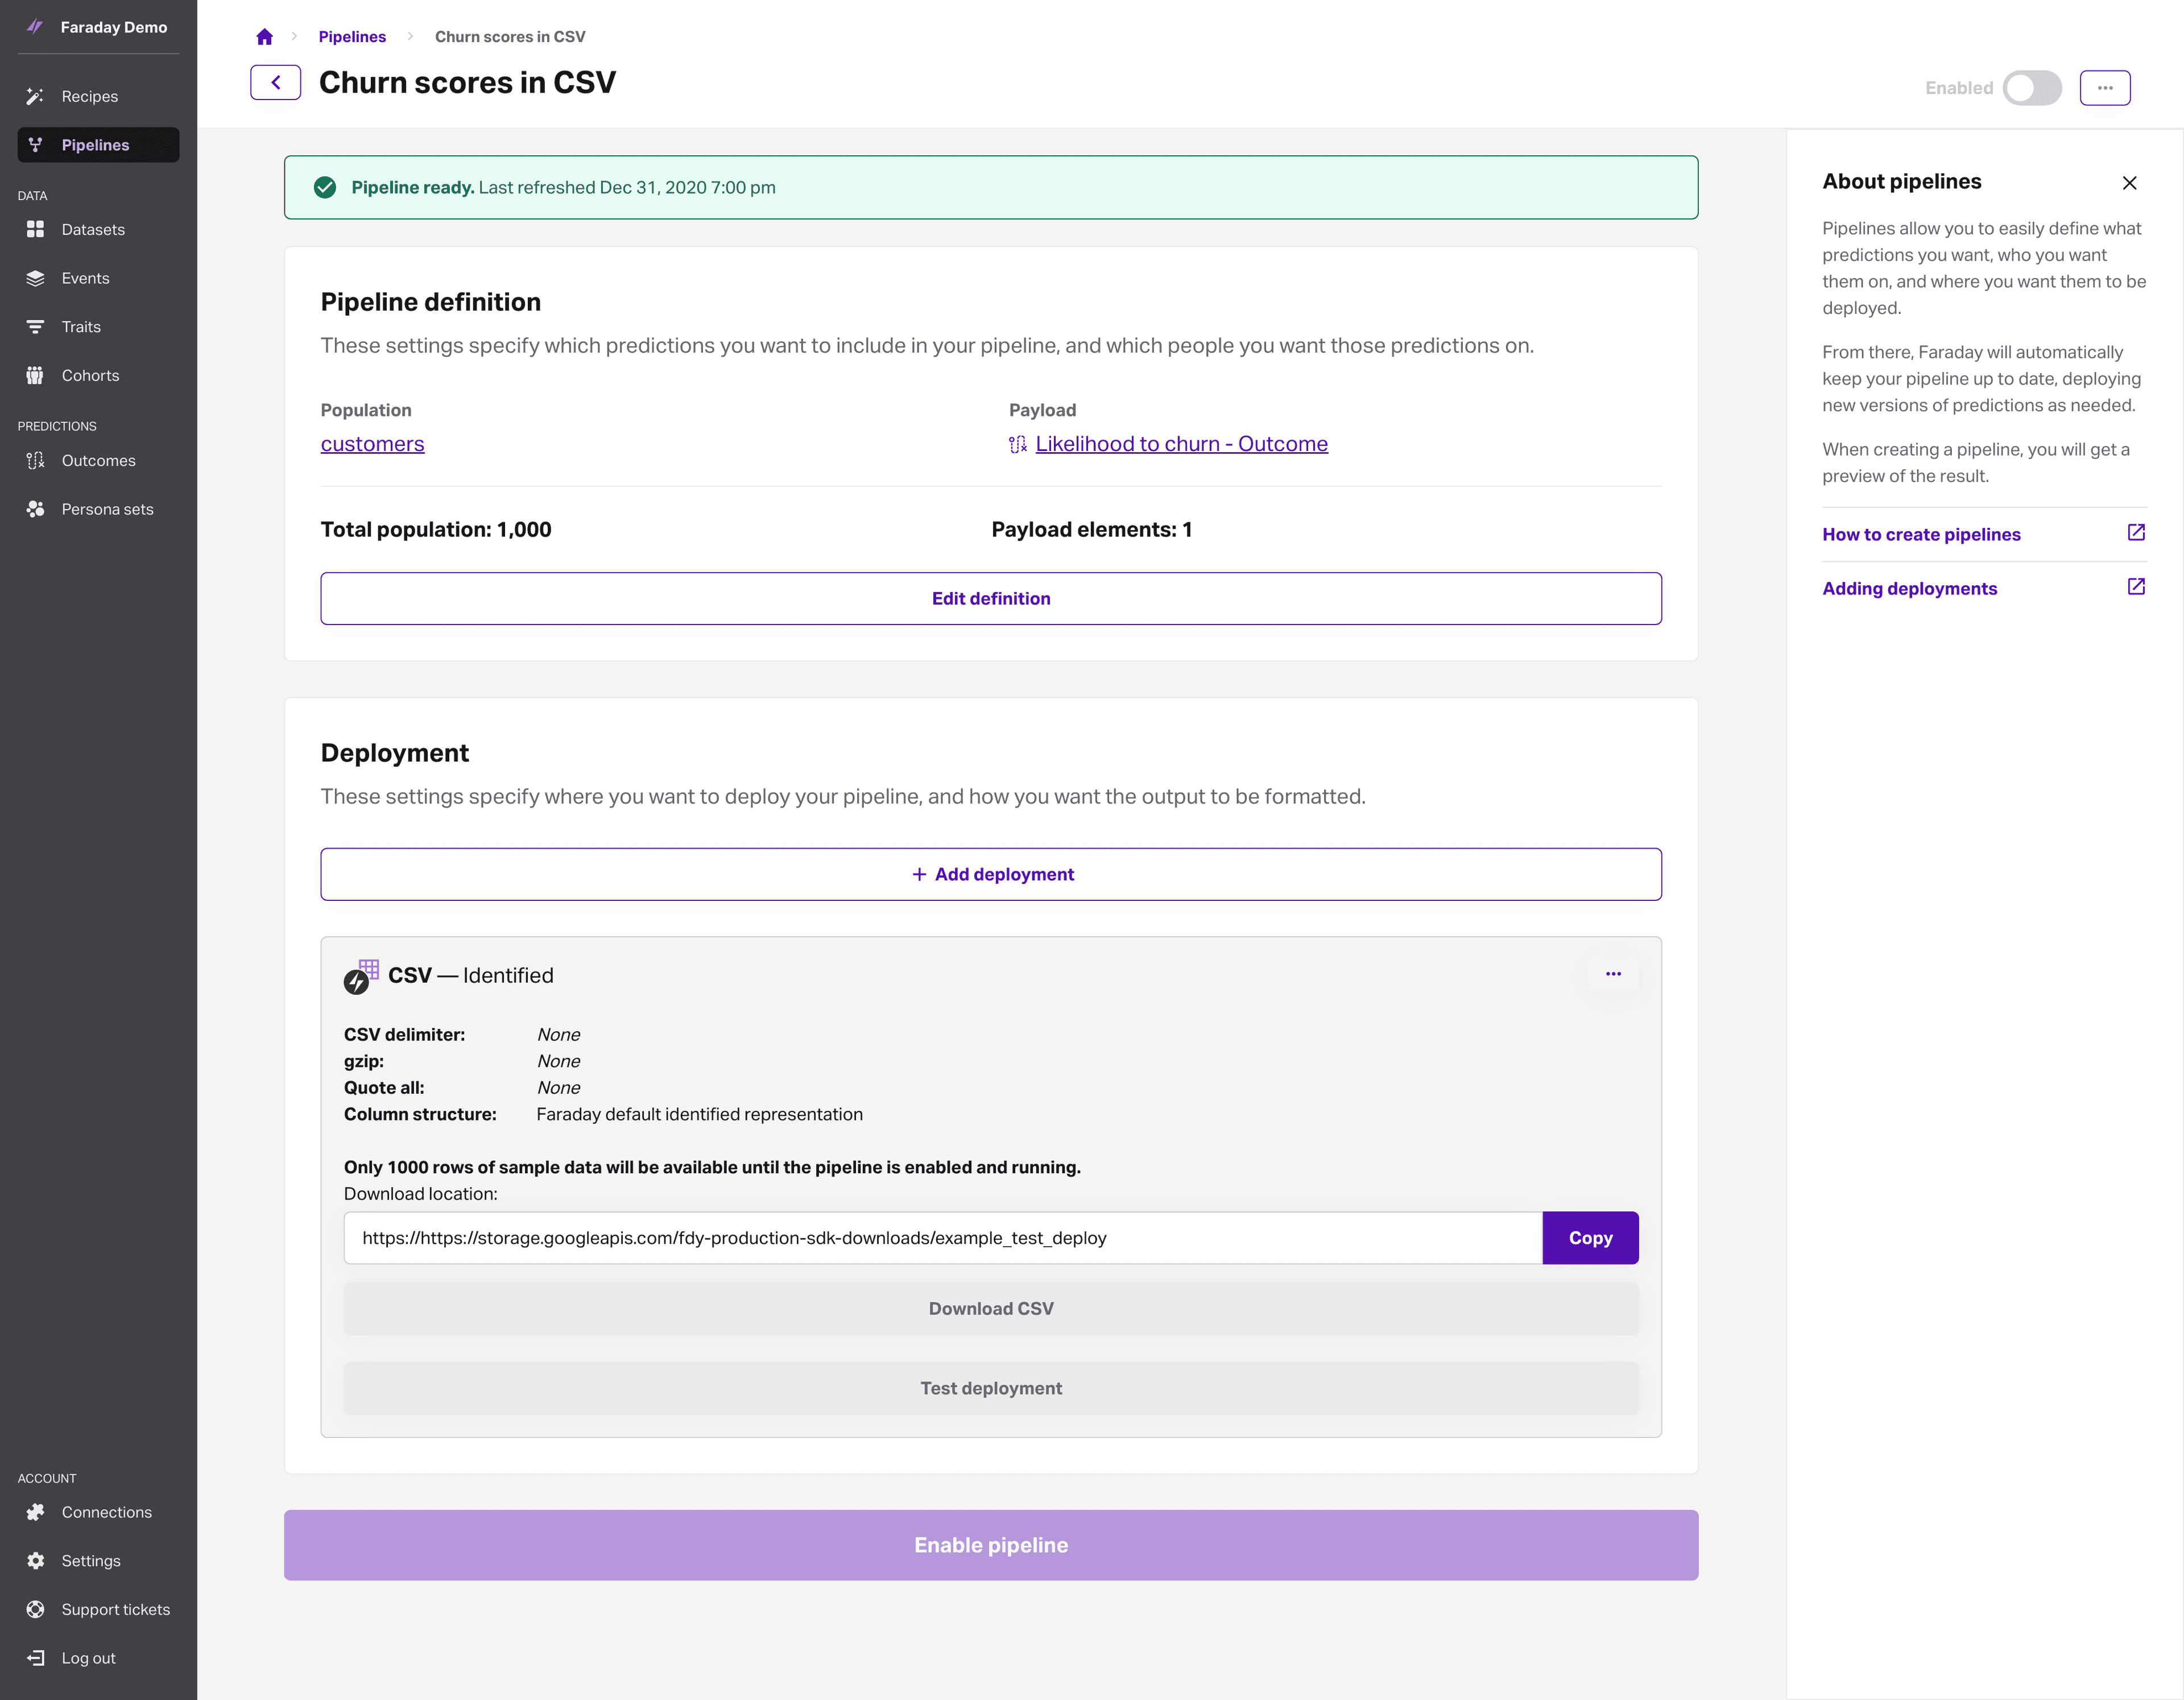The width and height of the screenshot is (2184, 1700).
Task: Close the About pipelines panel
Action: click(x=2129, y=183)
